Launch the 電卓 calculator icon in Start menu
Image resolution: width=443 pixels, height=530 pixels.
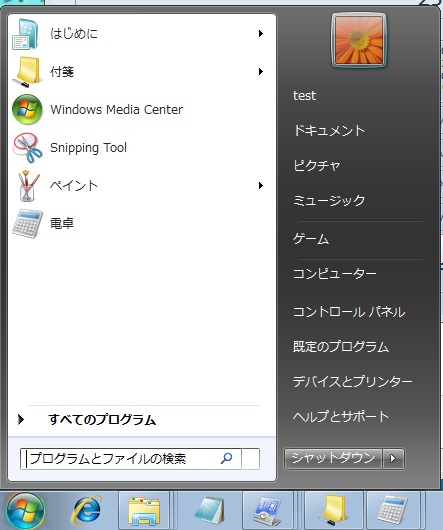click(x=27, y=223)
